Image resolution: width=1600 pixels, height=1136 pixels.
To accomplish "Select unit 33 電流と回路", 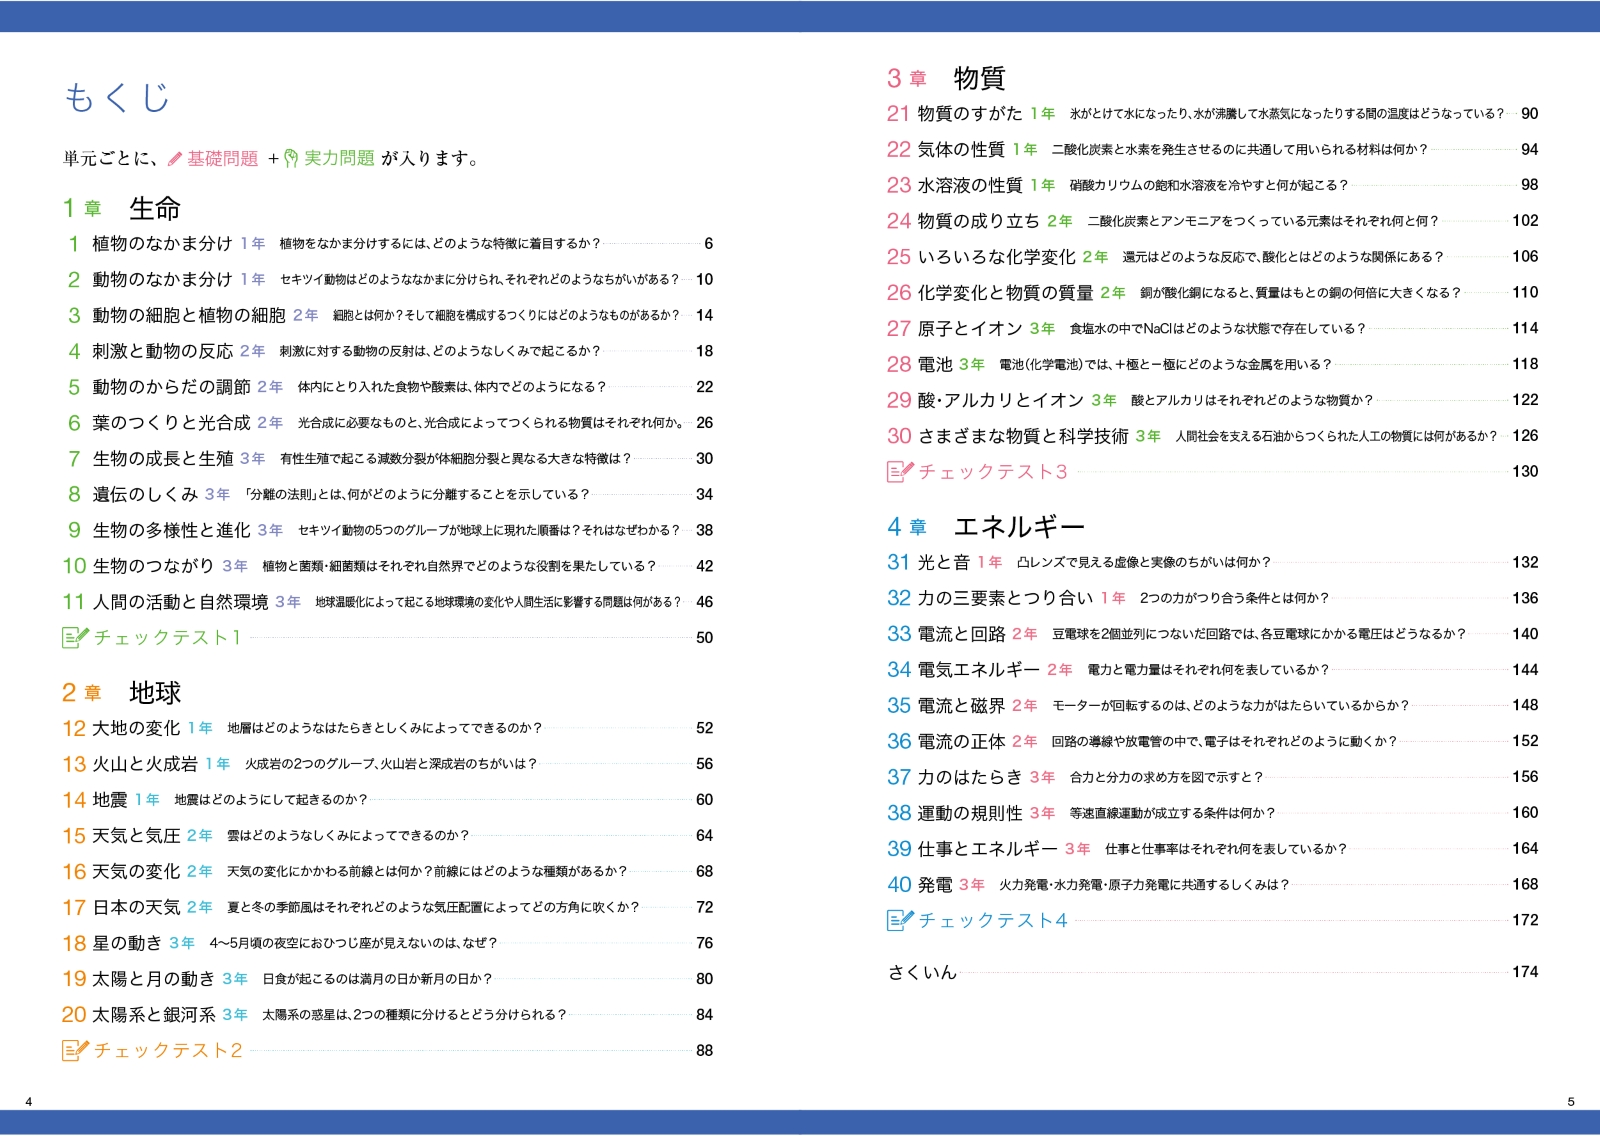I will point(961,634).
